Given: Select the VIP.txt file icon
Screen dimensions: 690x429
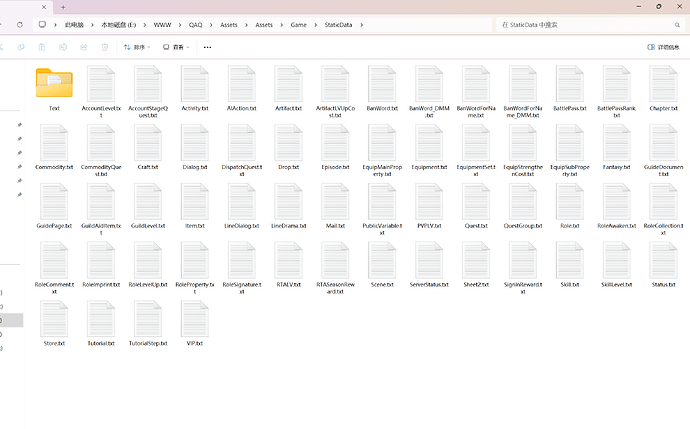Looking at the screenshot, I should [x=195, y=319].
